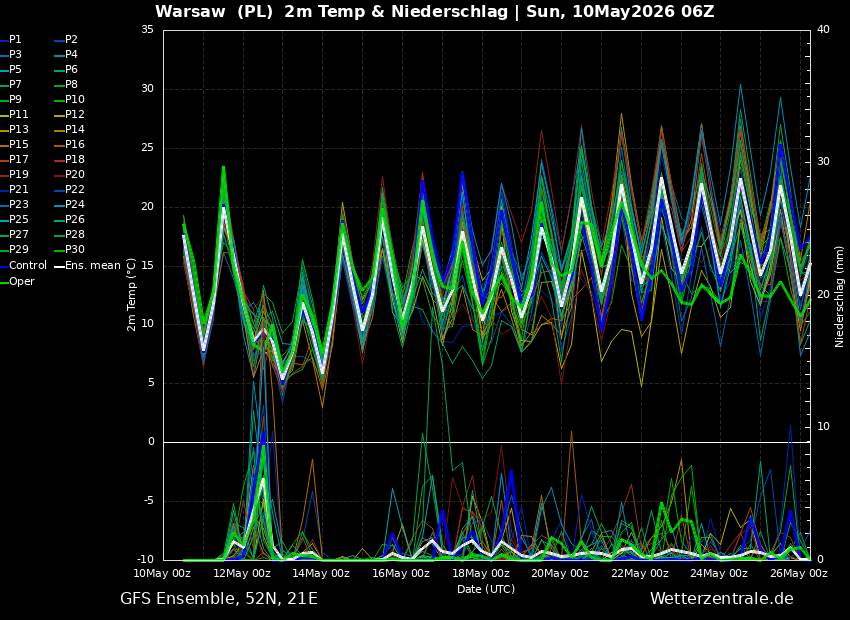Screen dimensions: 850x620
Task: Click the Date (UTC) axis title
Action: click(486, 589)
